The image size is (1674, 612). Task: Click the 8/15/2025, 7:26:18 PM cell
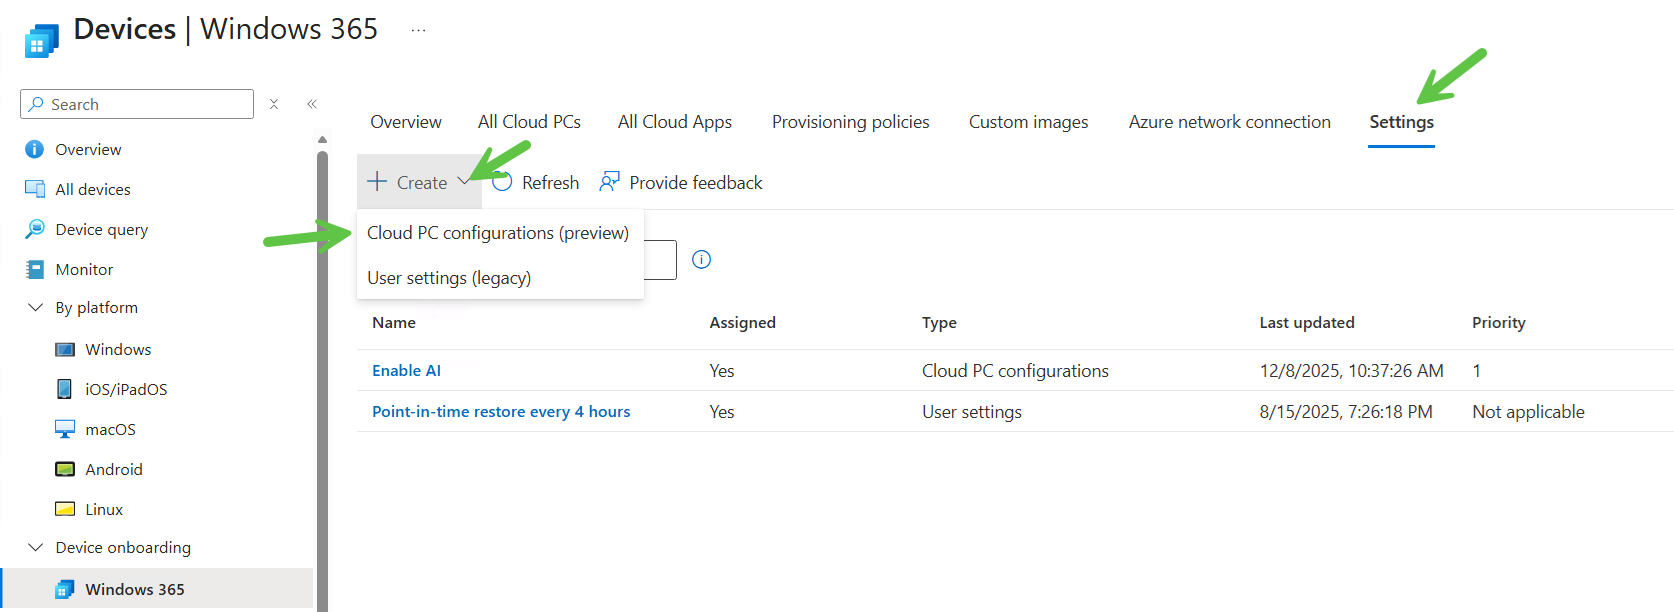(1346, 412)
